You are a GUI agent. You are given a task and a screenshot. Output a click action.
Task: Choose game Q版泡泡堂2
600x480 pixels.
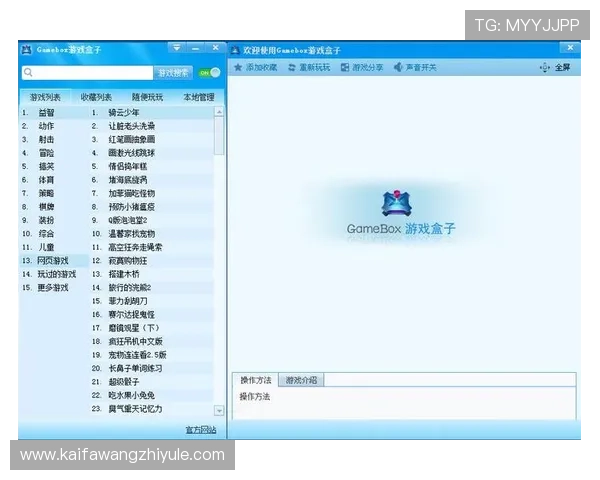[x=152, y=220]
